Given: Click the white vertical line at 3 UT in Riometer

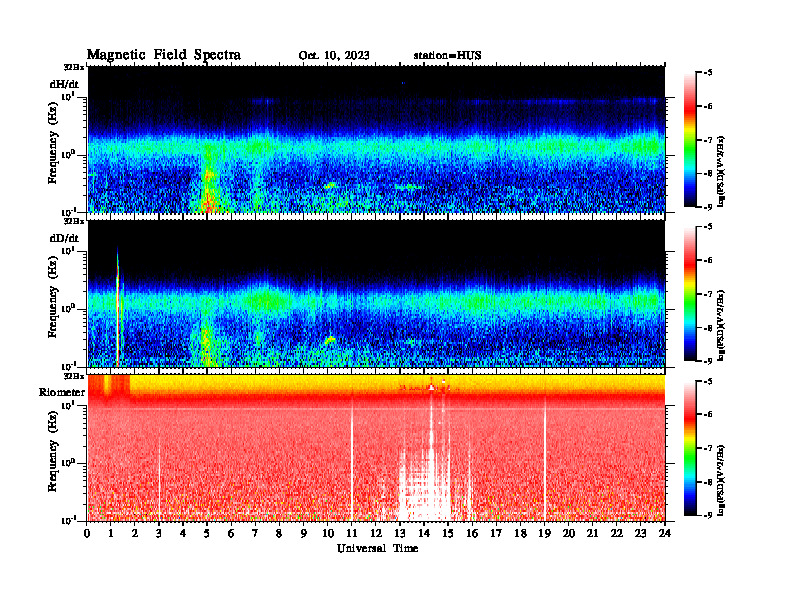Looking at the screenshot, I should [x=159, y=480].
